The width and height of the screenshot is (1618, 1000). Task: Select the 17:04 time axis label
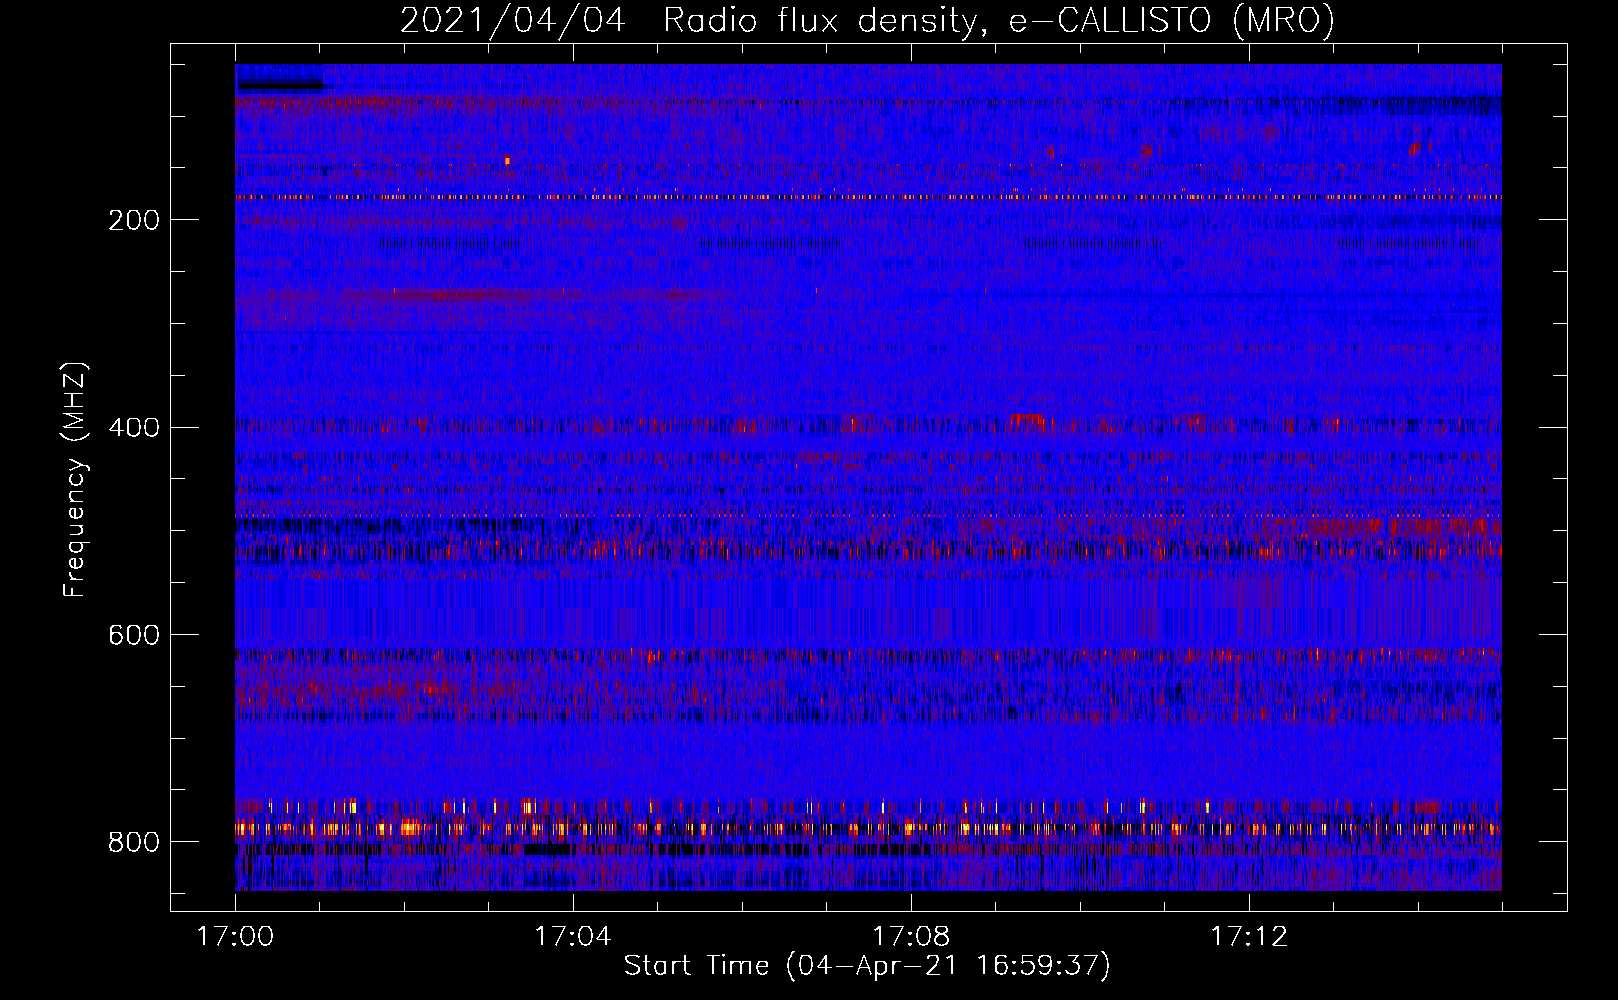point(572,937)
